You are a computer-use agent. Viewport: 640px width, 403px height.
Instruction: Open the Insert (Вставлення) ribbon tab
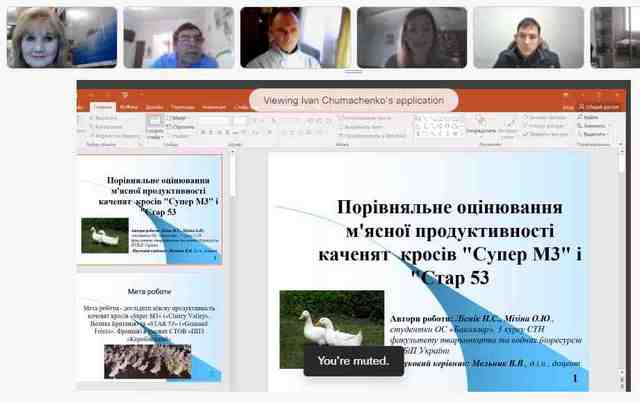[x=129, y=107]
